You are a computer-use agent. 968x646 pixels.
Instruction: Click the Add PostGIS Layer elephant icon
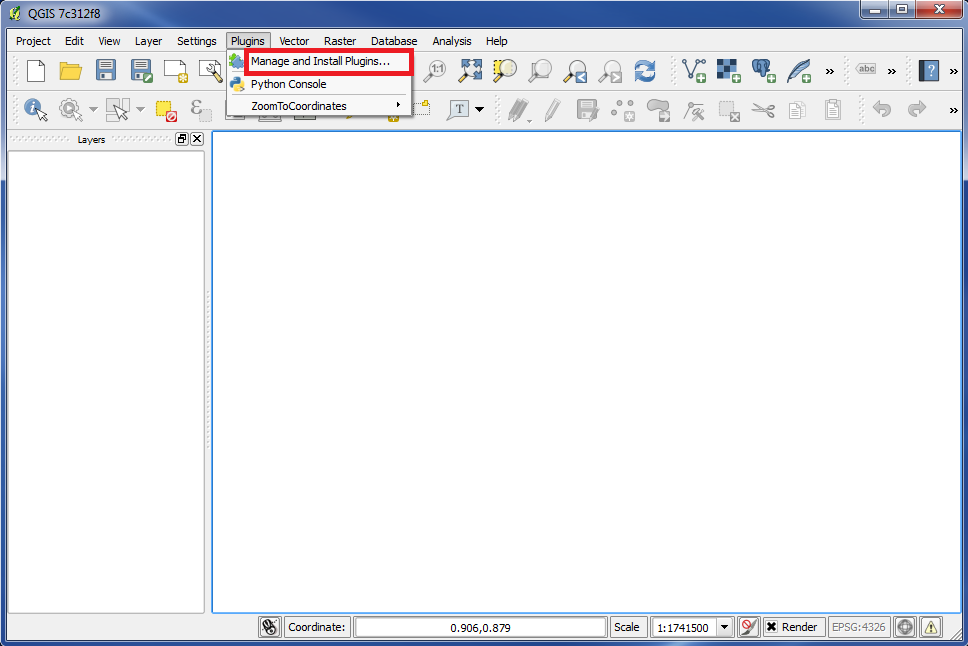click(x=764, y=71)
